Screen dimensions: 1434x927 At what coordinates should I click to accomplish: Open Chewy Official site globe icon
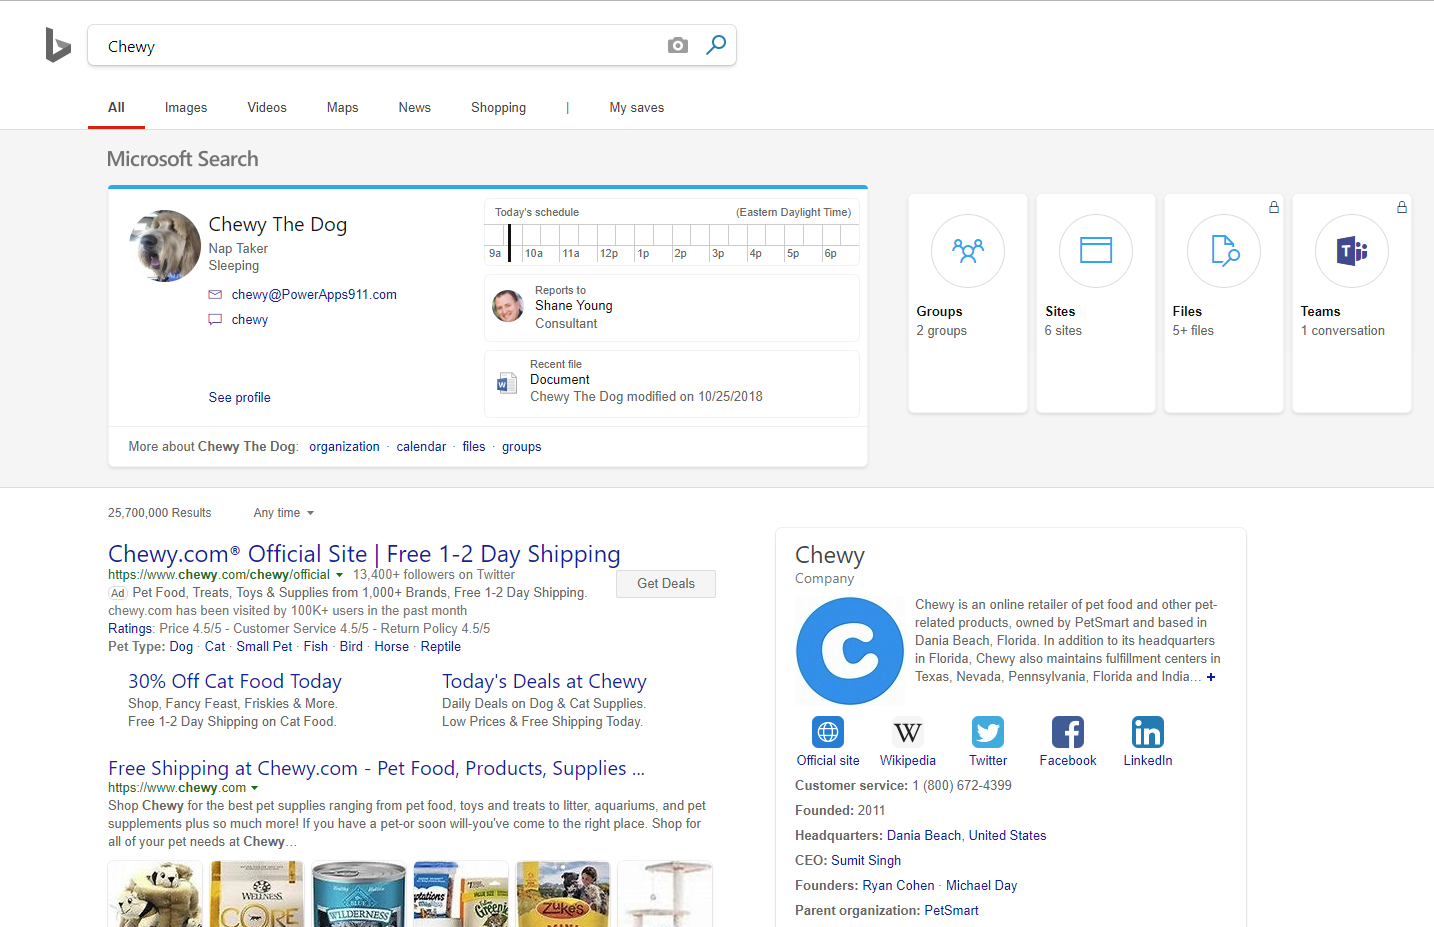[x=828, y=732]
